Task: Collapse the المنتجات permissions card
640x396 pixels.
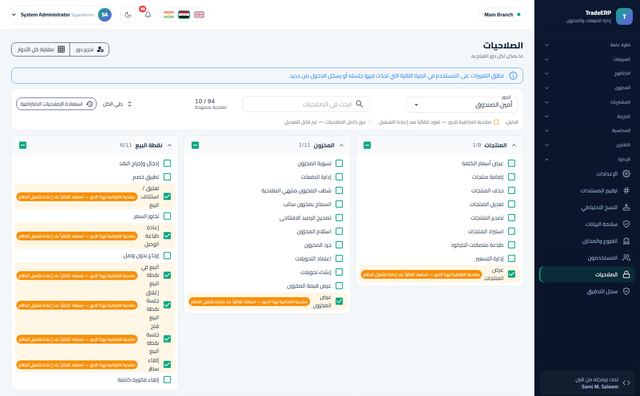Action: [514, 145]
